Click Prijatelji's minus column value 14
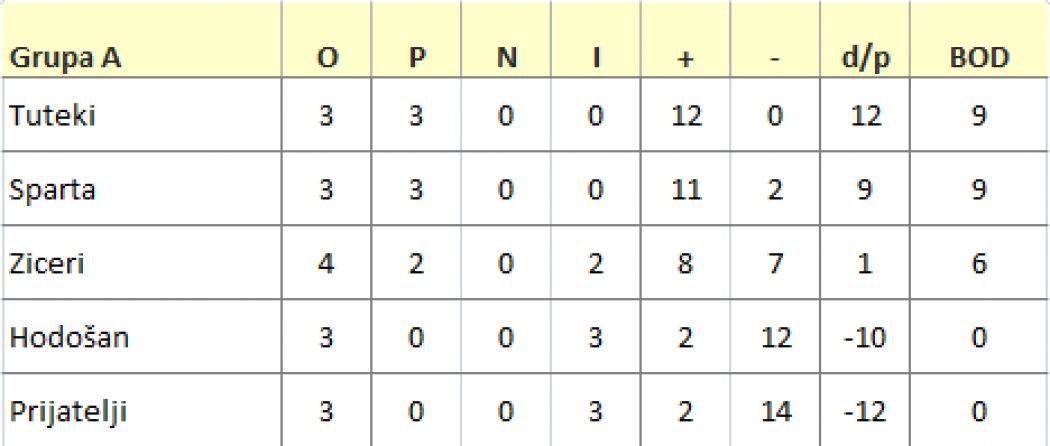Image resolution: width=1050 pixels, height=446 pixels. pyautogui.click(x=775, y=410)
